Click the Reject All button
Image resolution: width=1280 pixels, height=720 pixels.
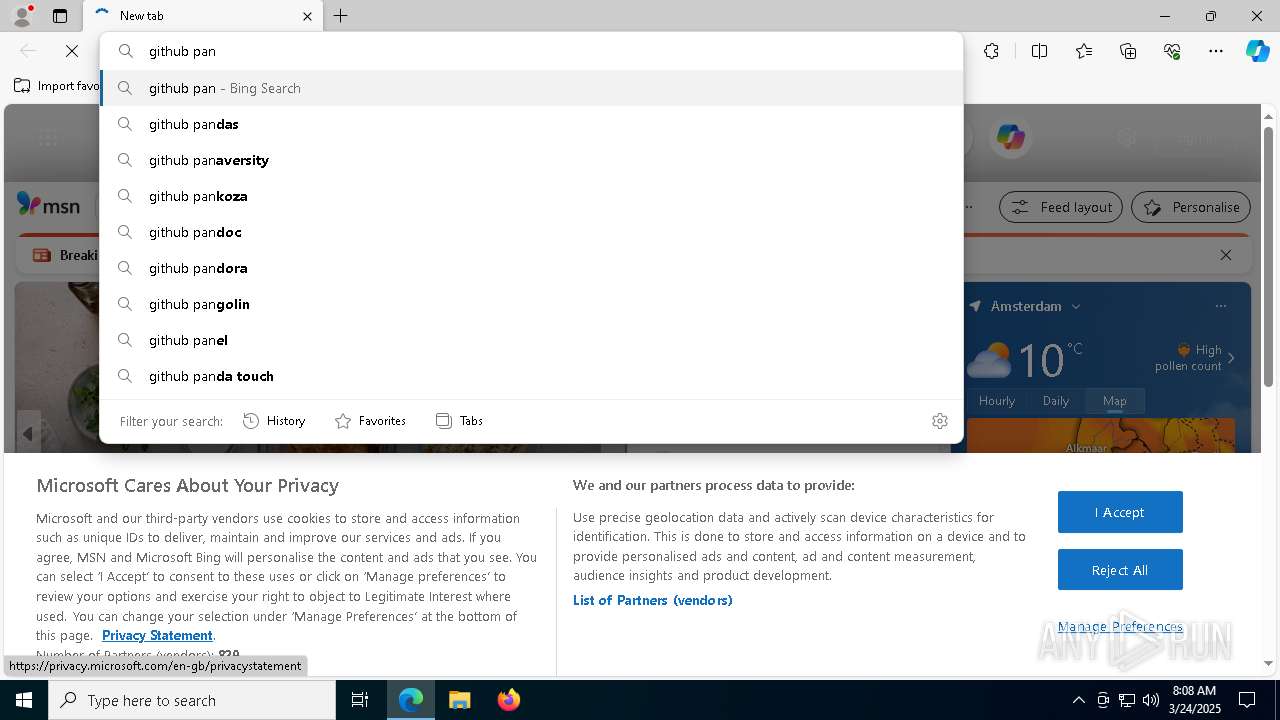click(1120, 570)
